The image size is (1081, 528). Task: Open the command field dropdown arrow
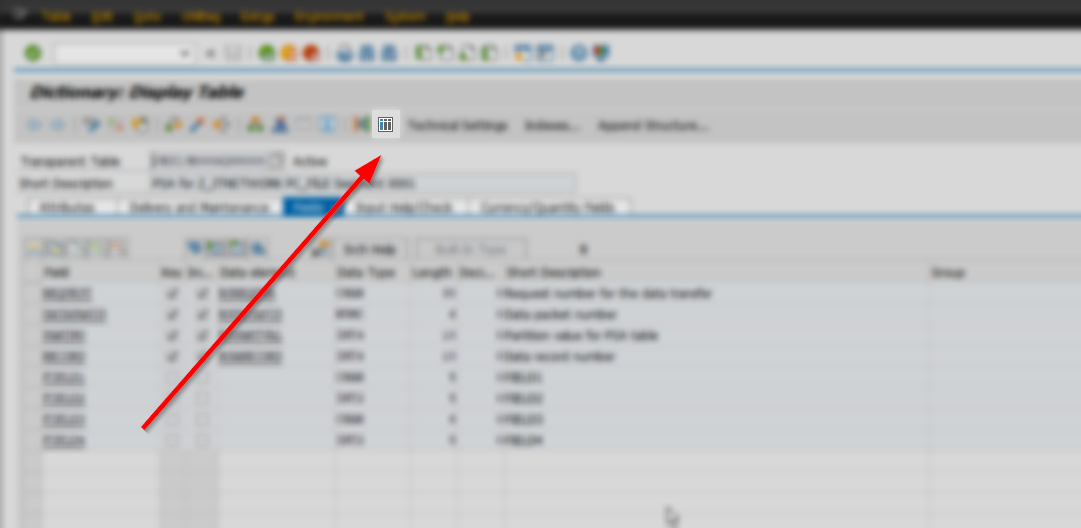point(184,53)
